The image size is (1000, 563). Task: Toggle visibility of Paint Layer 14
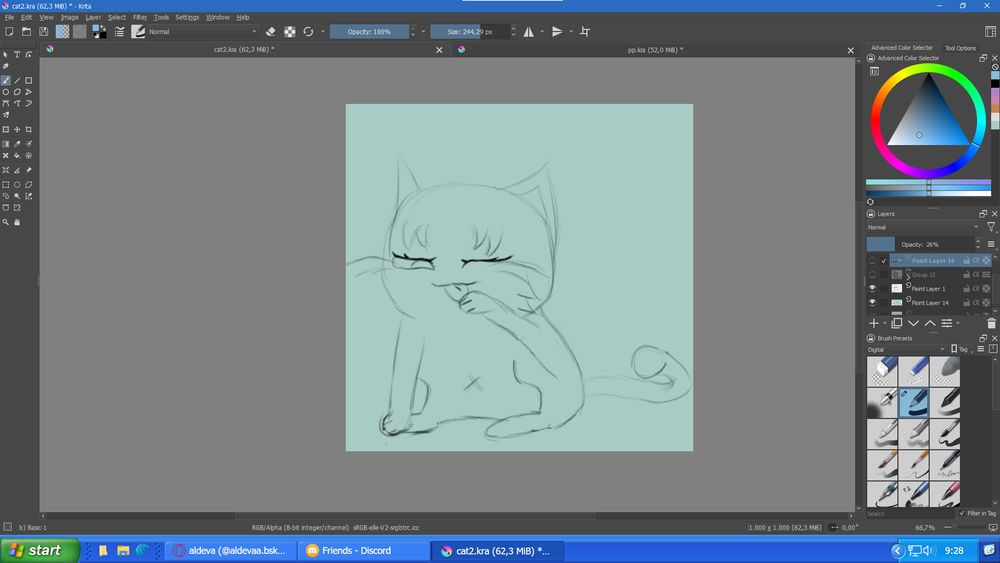tap(872, 302)
